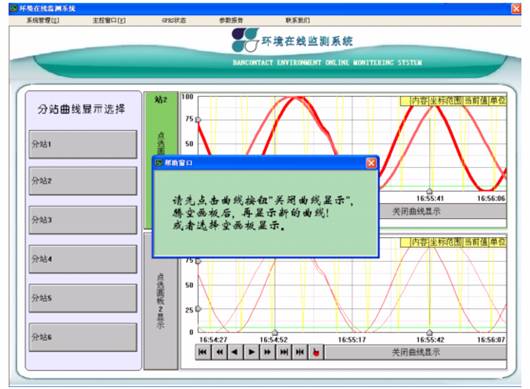Click the fast rewind double-arrow button
This screenshot has width=530, height=389.
pos(219,352)
